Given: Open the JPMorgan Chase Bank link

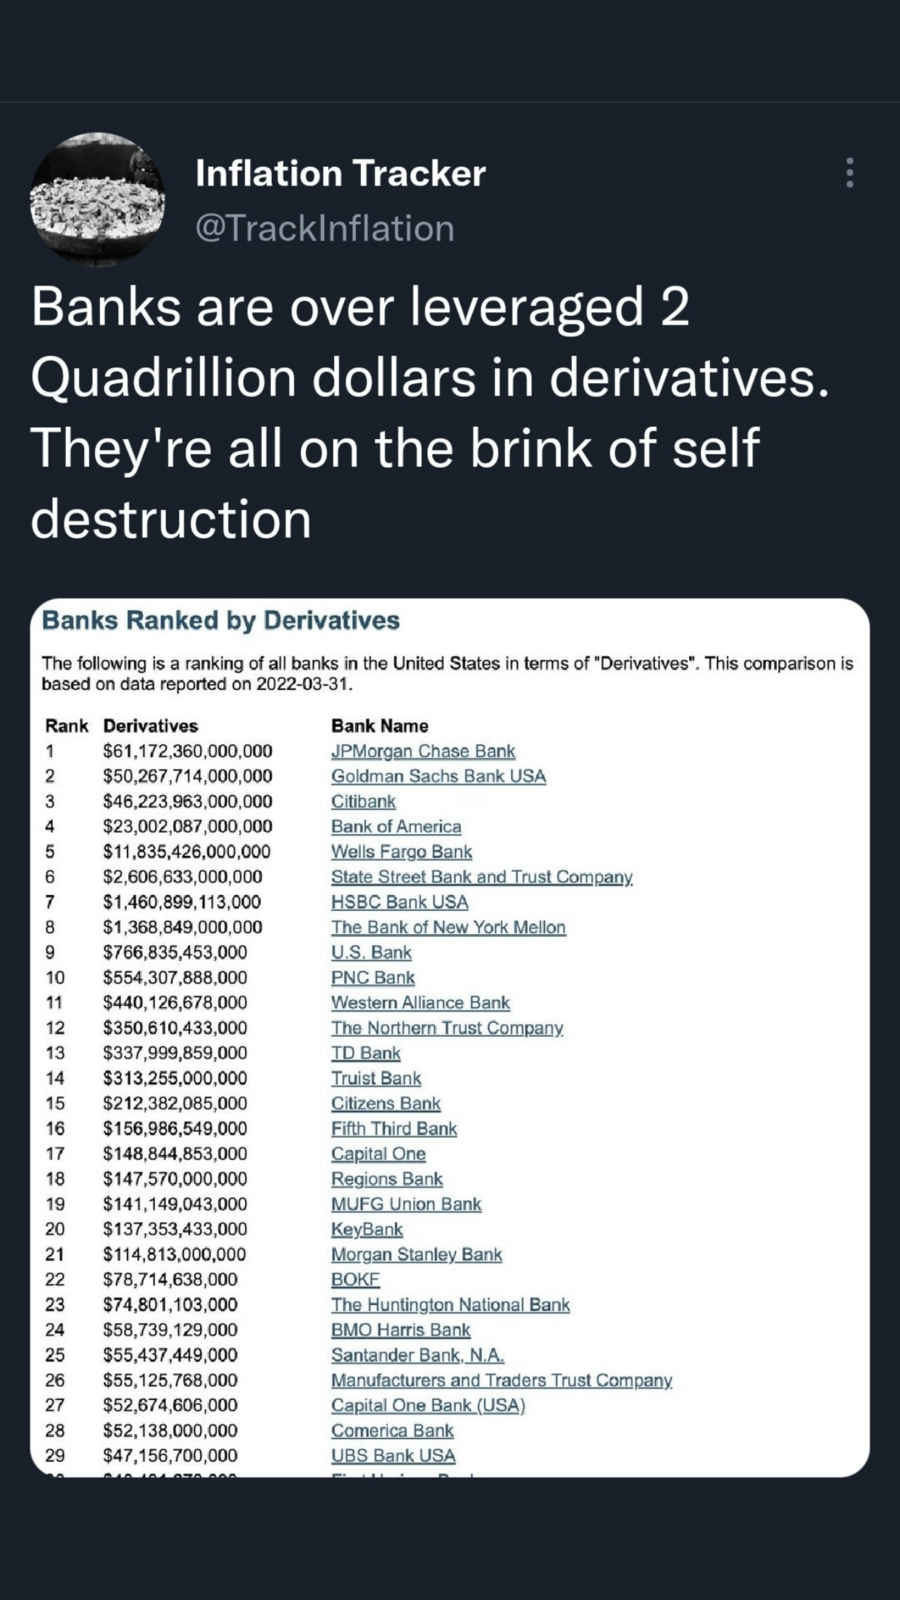Looking at the screenshot, I should pyautogui.click(x=423, y=751).
